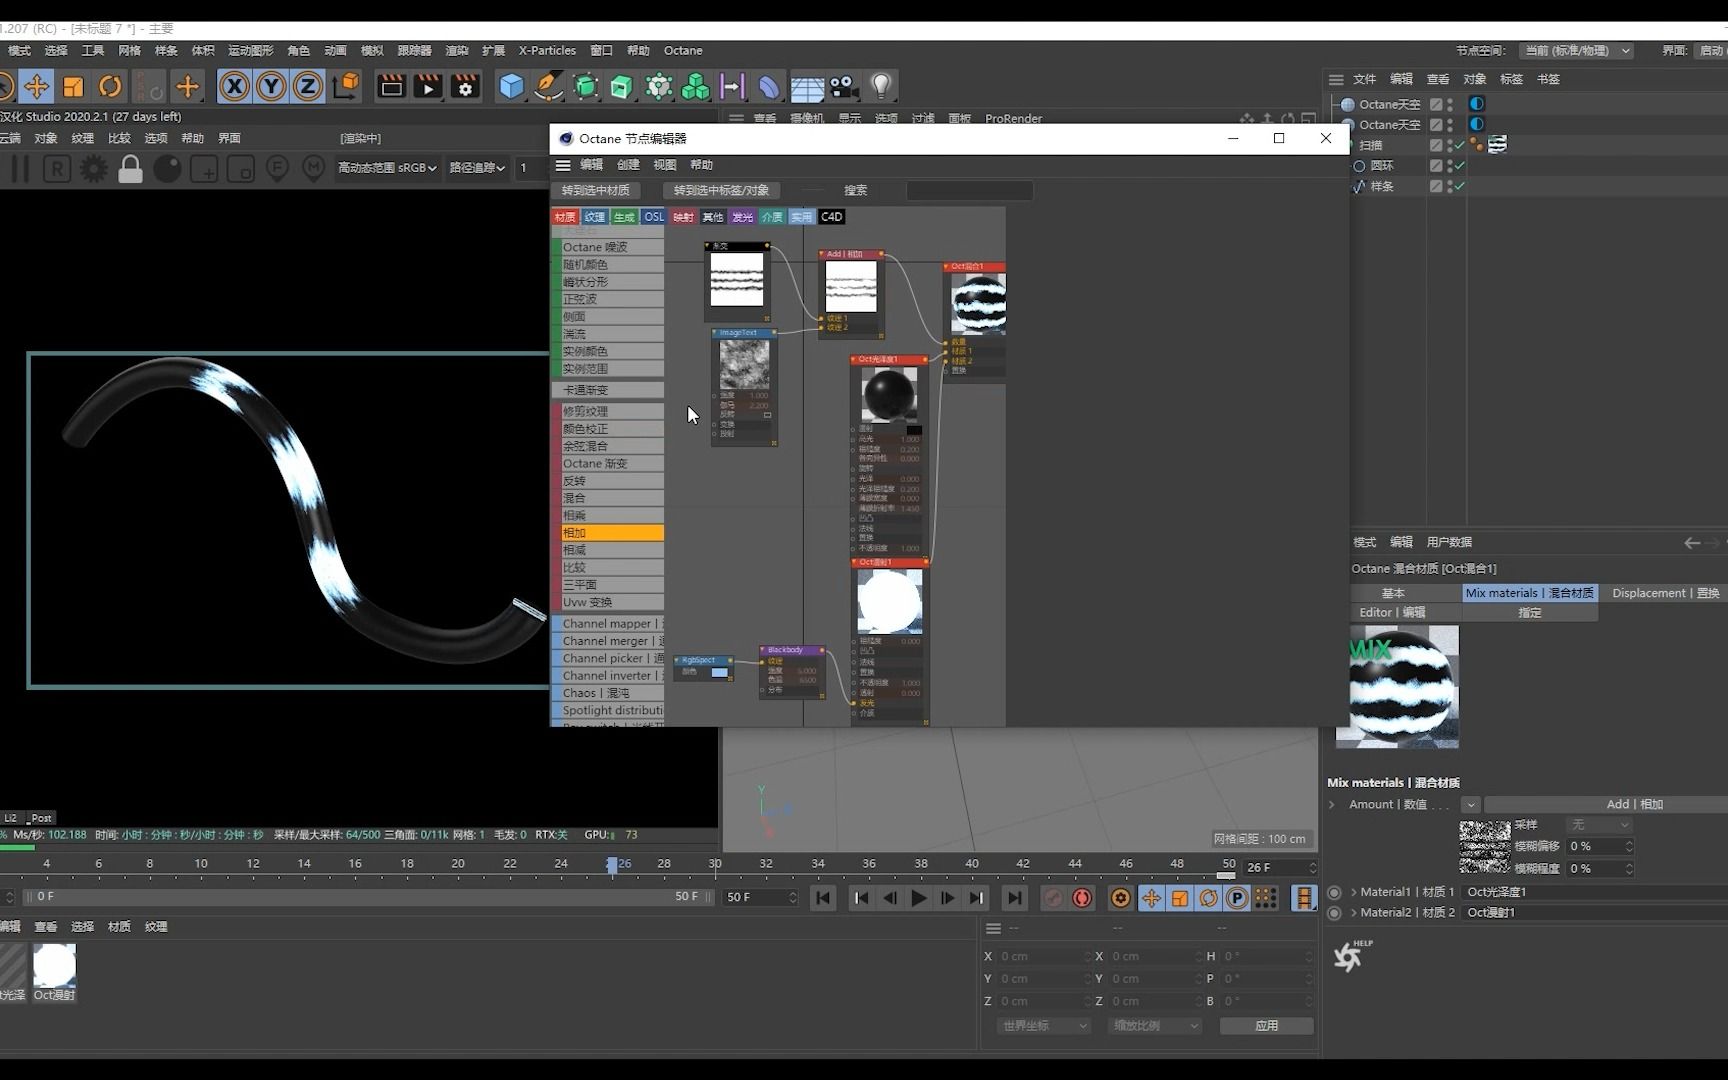Toggle Z axis lock
The width and height of the screenshot is (1728, 1080).
click(x=308, y=87)
